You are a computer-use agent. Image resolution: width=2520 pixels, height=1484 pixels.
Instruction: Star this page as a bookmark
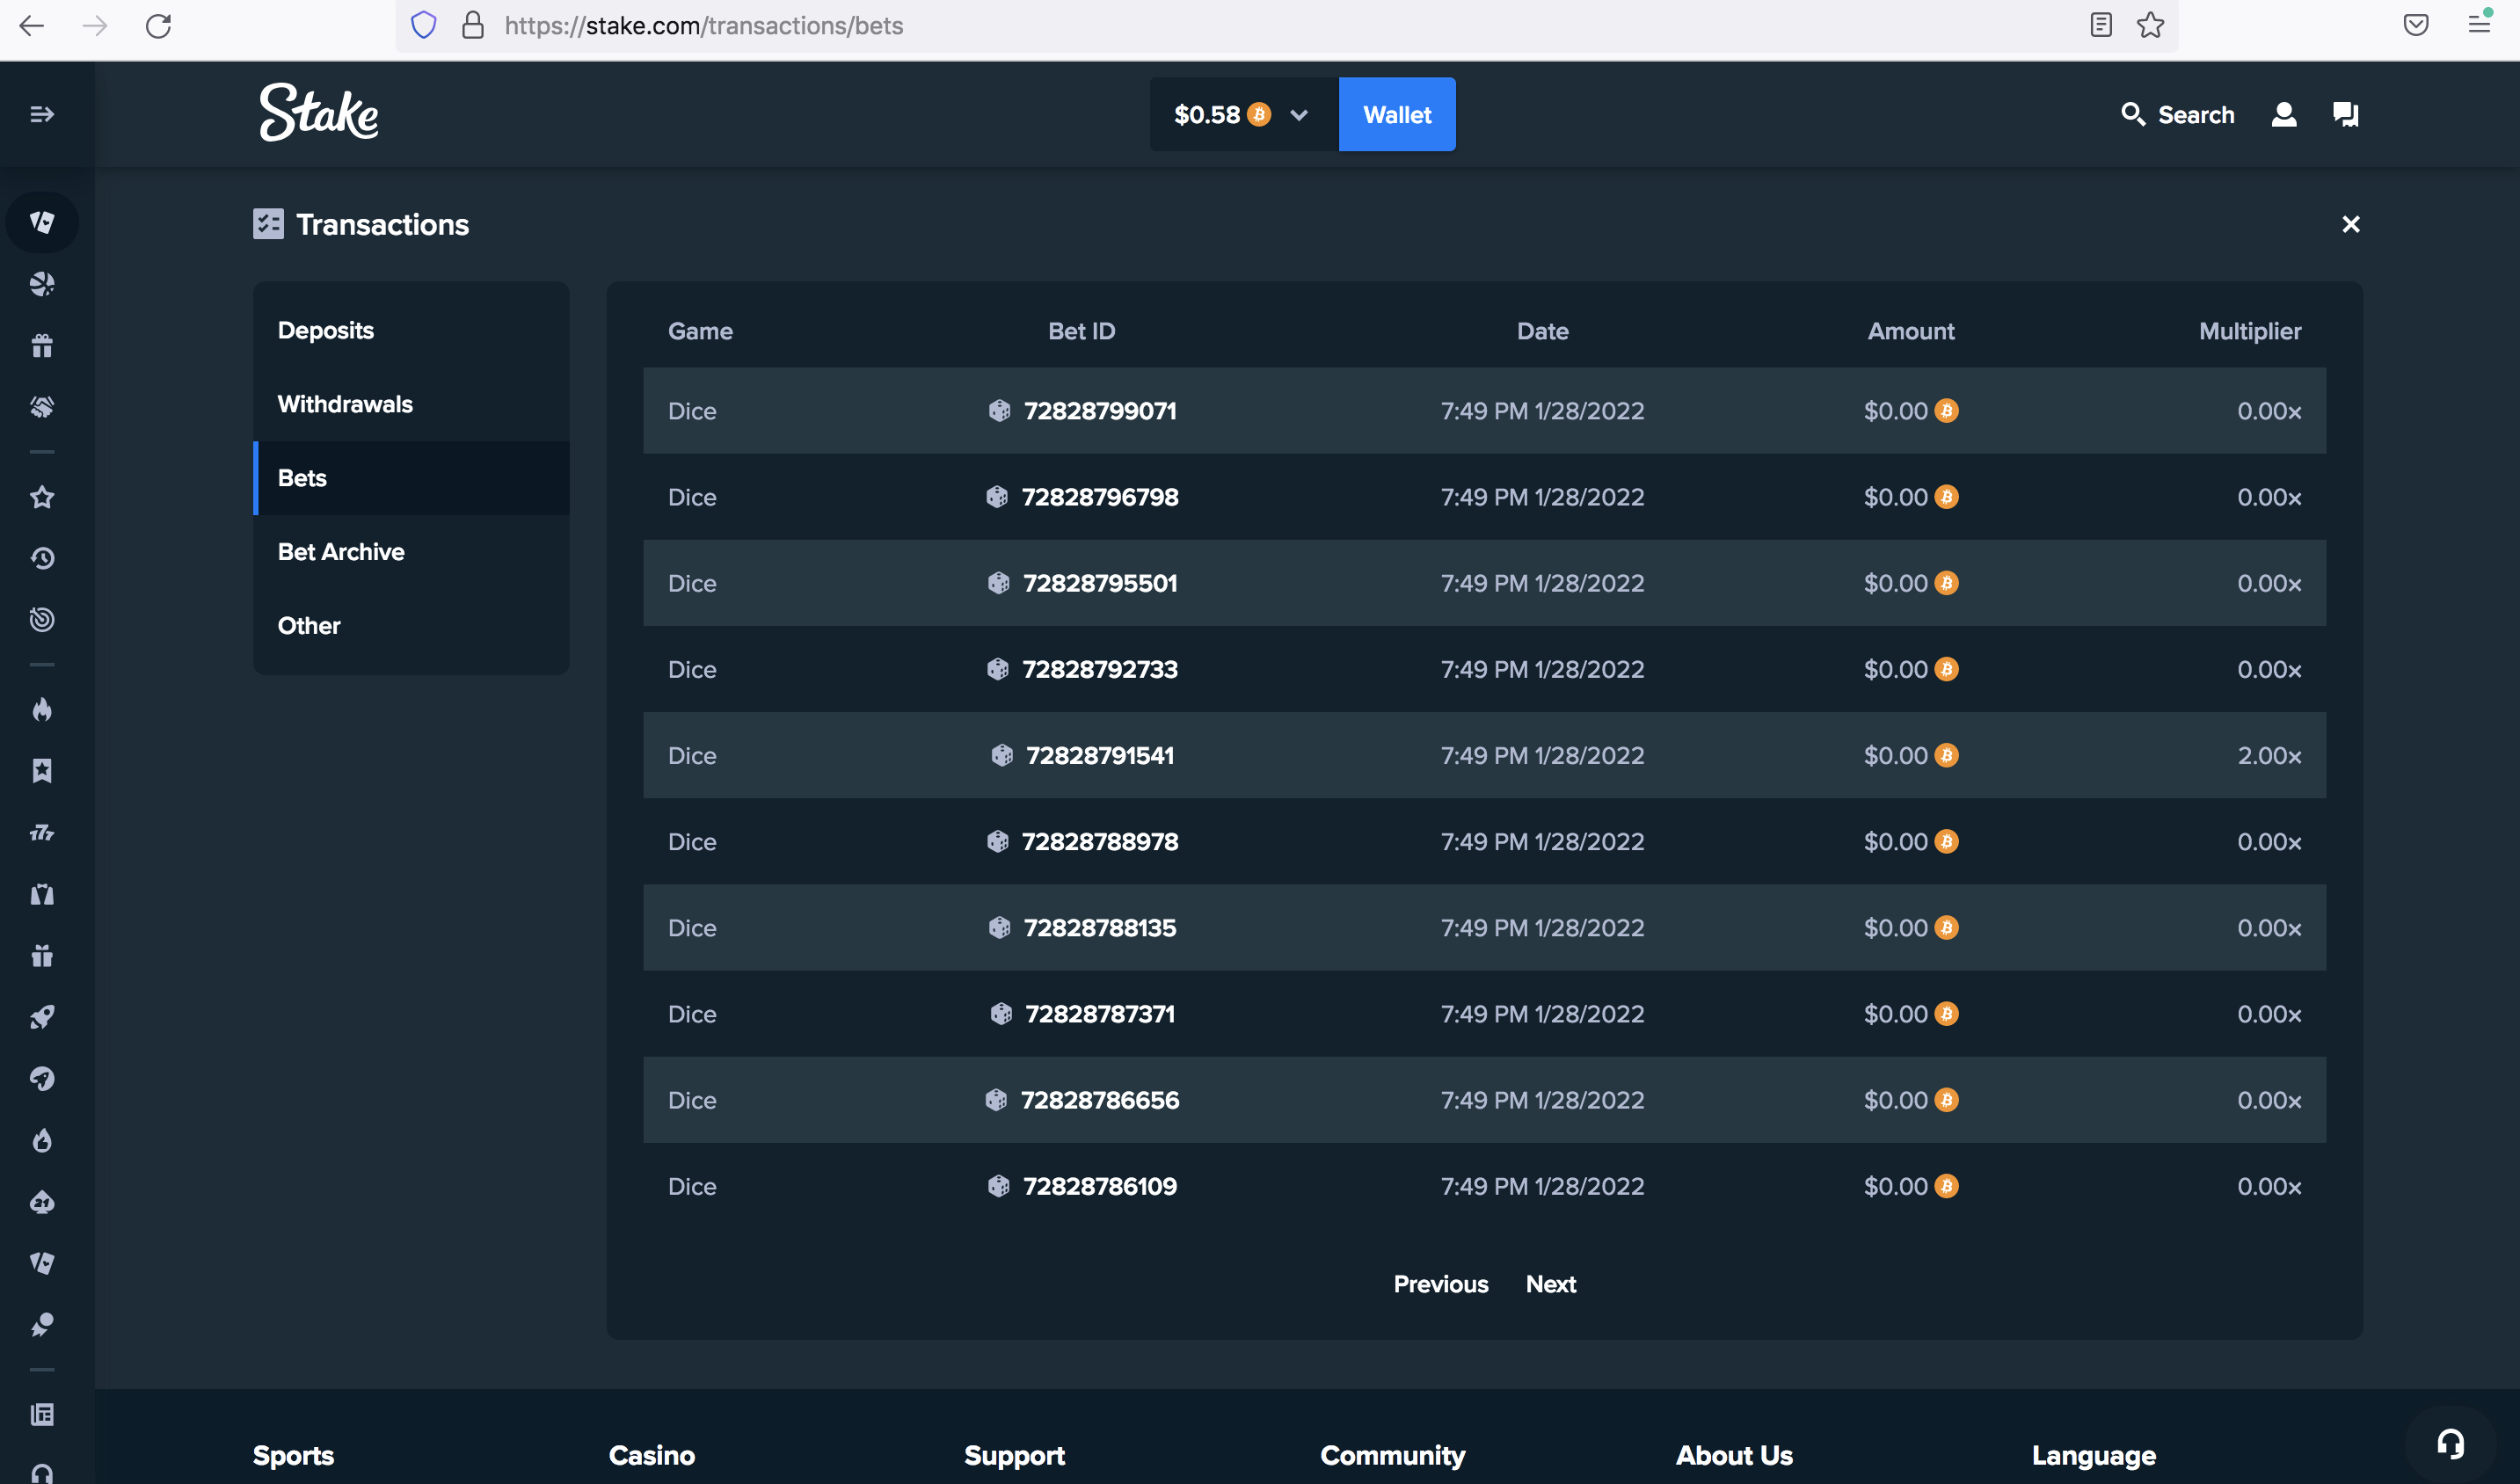(2150, 26)
